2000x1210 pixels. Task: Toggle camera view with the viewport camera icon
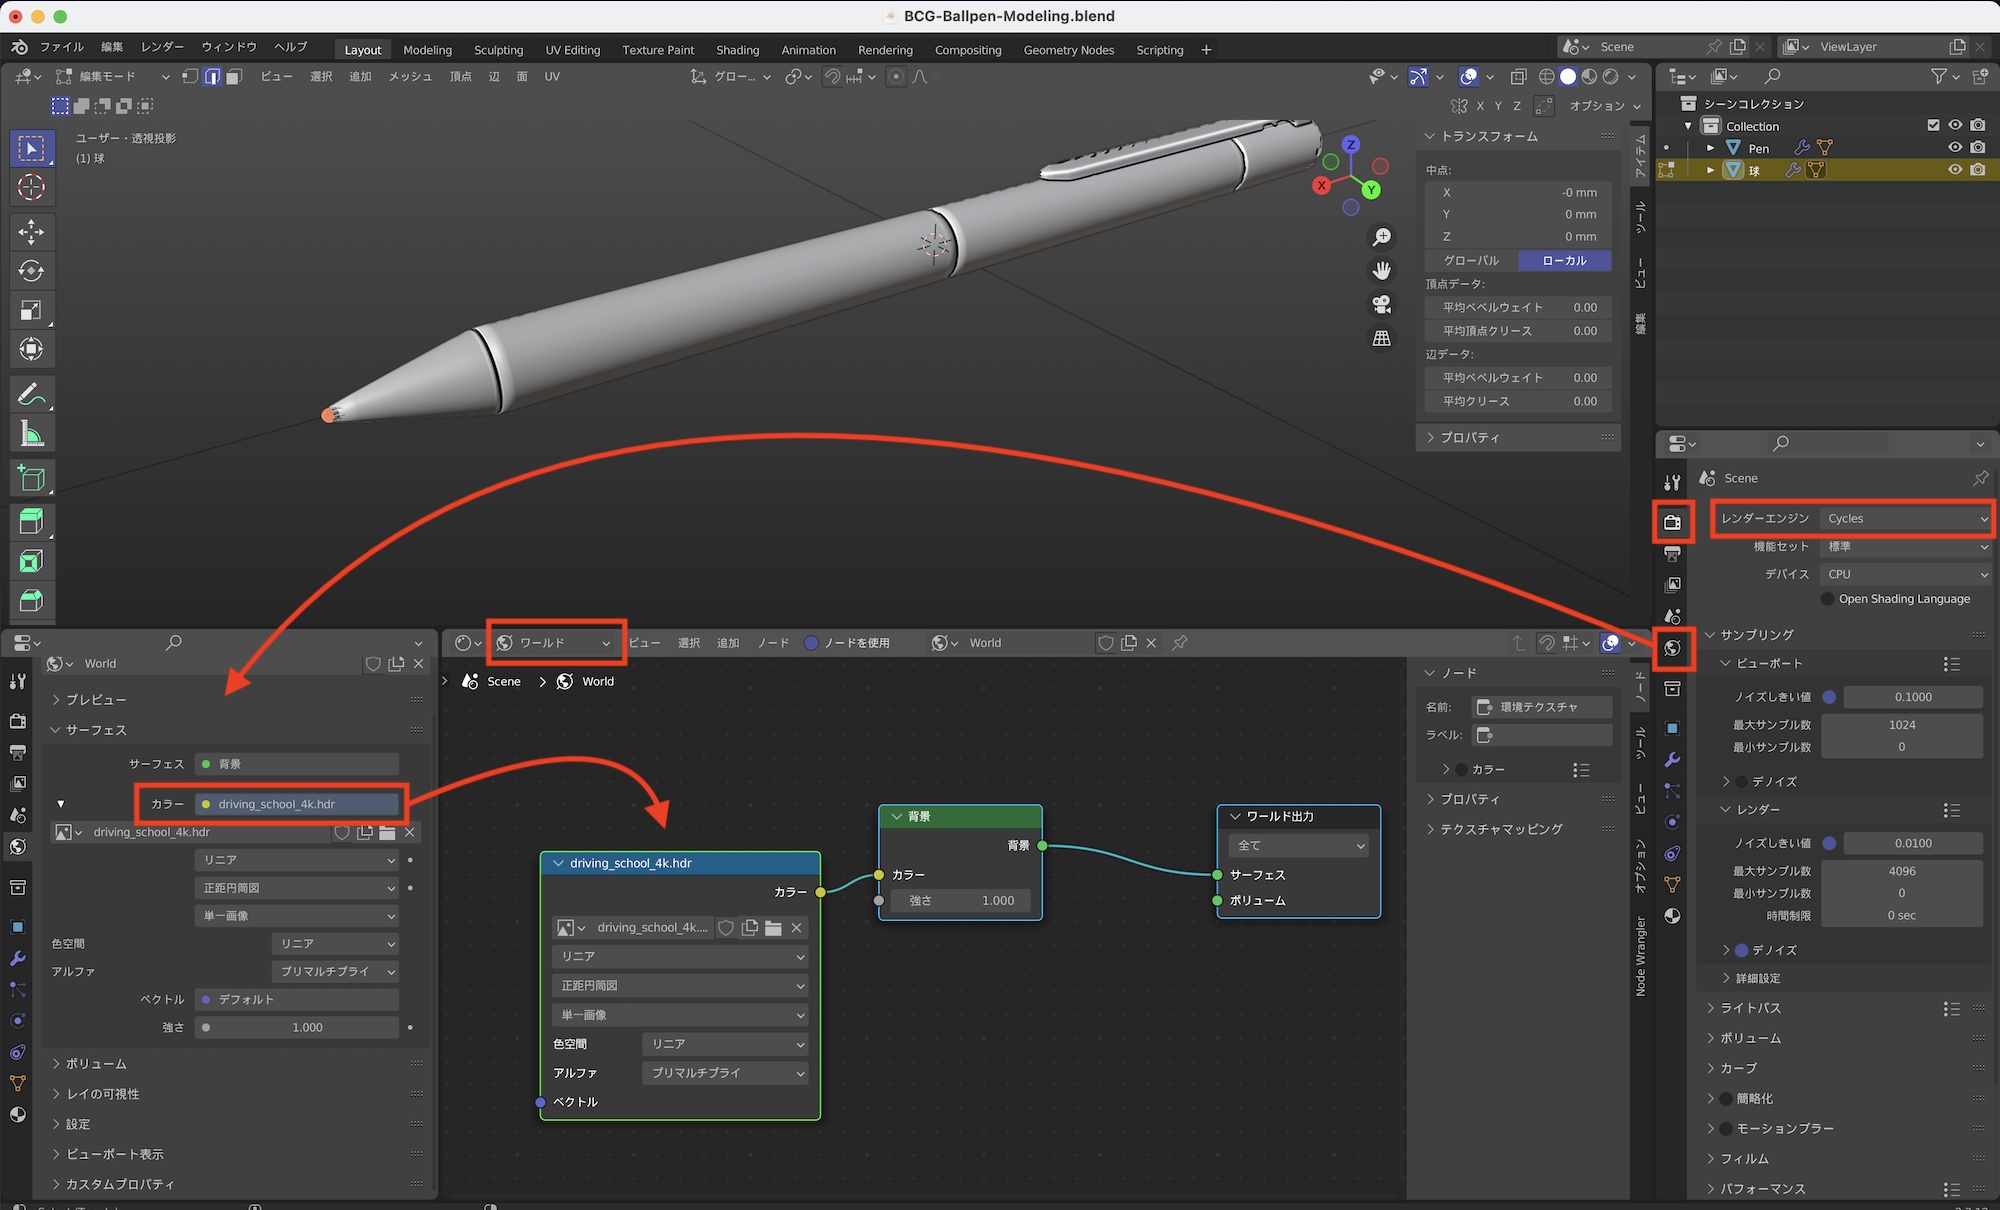click(1381, 304)
